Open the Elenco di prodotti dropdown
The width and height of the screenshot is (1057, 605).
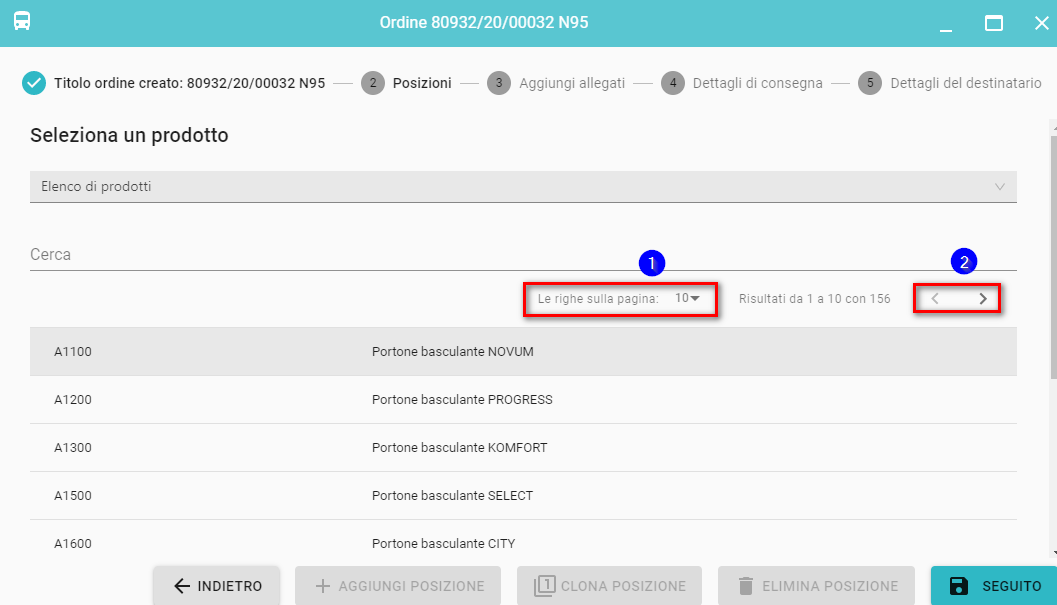point(523,186)
